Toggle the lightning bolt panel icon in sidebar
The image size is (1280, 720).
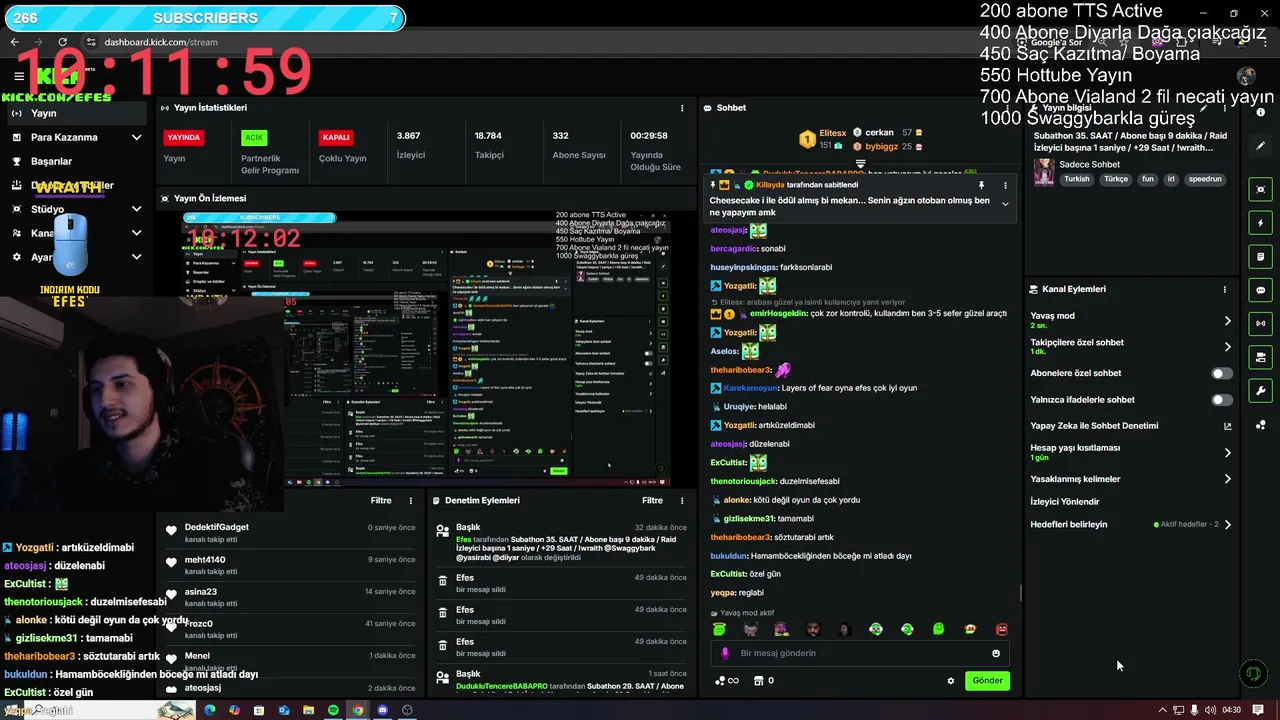1261,223
